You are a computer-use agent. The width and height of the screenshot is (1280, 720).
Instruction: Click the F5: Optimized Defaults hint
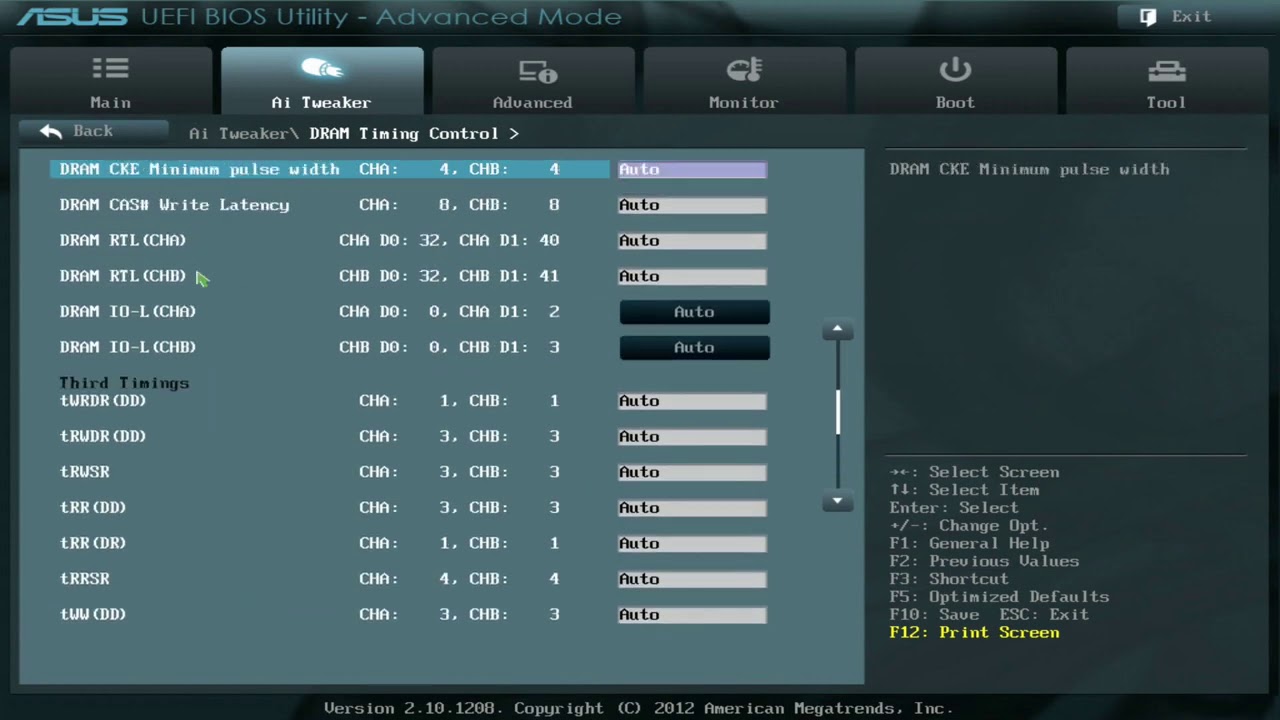pos(999,597)
